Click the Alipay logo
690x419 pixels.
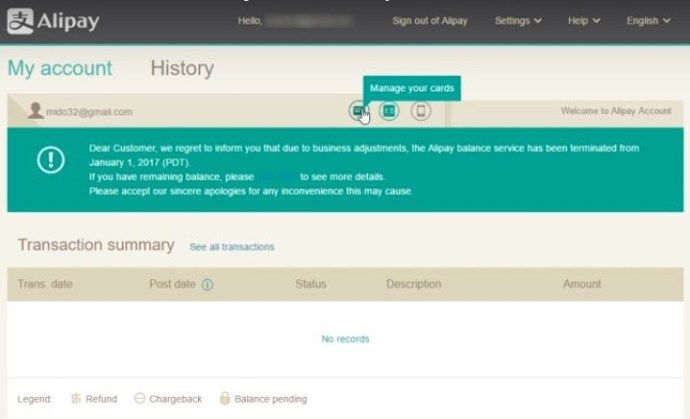[x=54, y=21]
